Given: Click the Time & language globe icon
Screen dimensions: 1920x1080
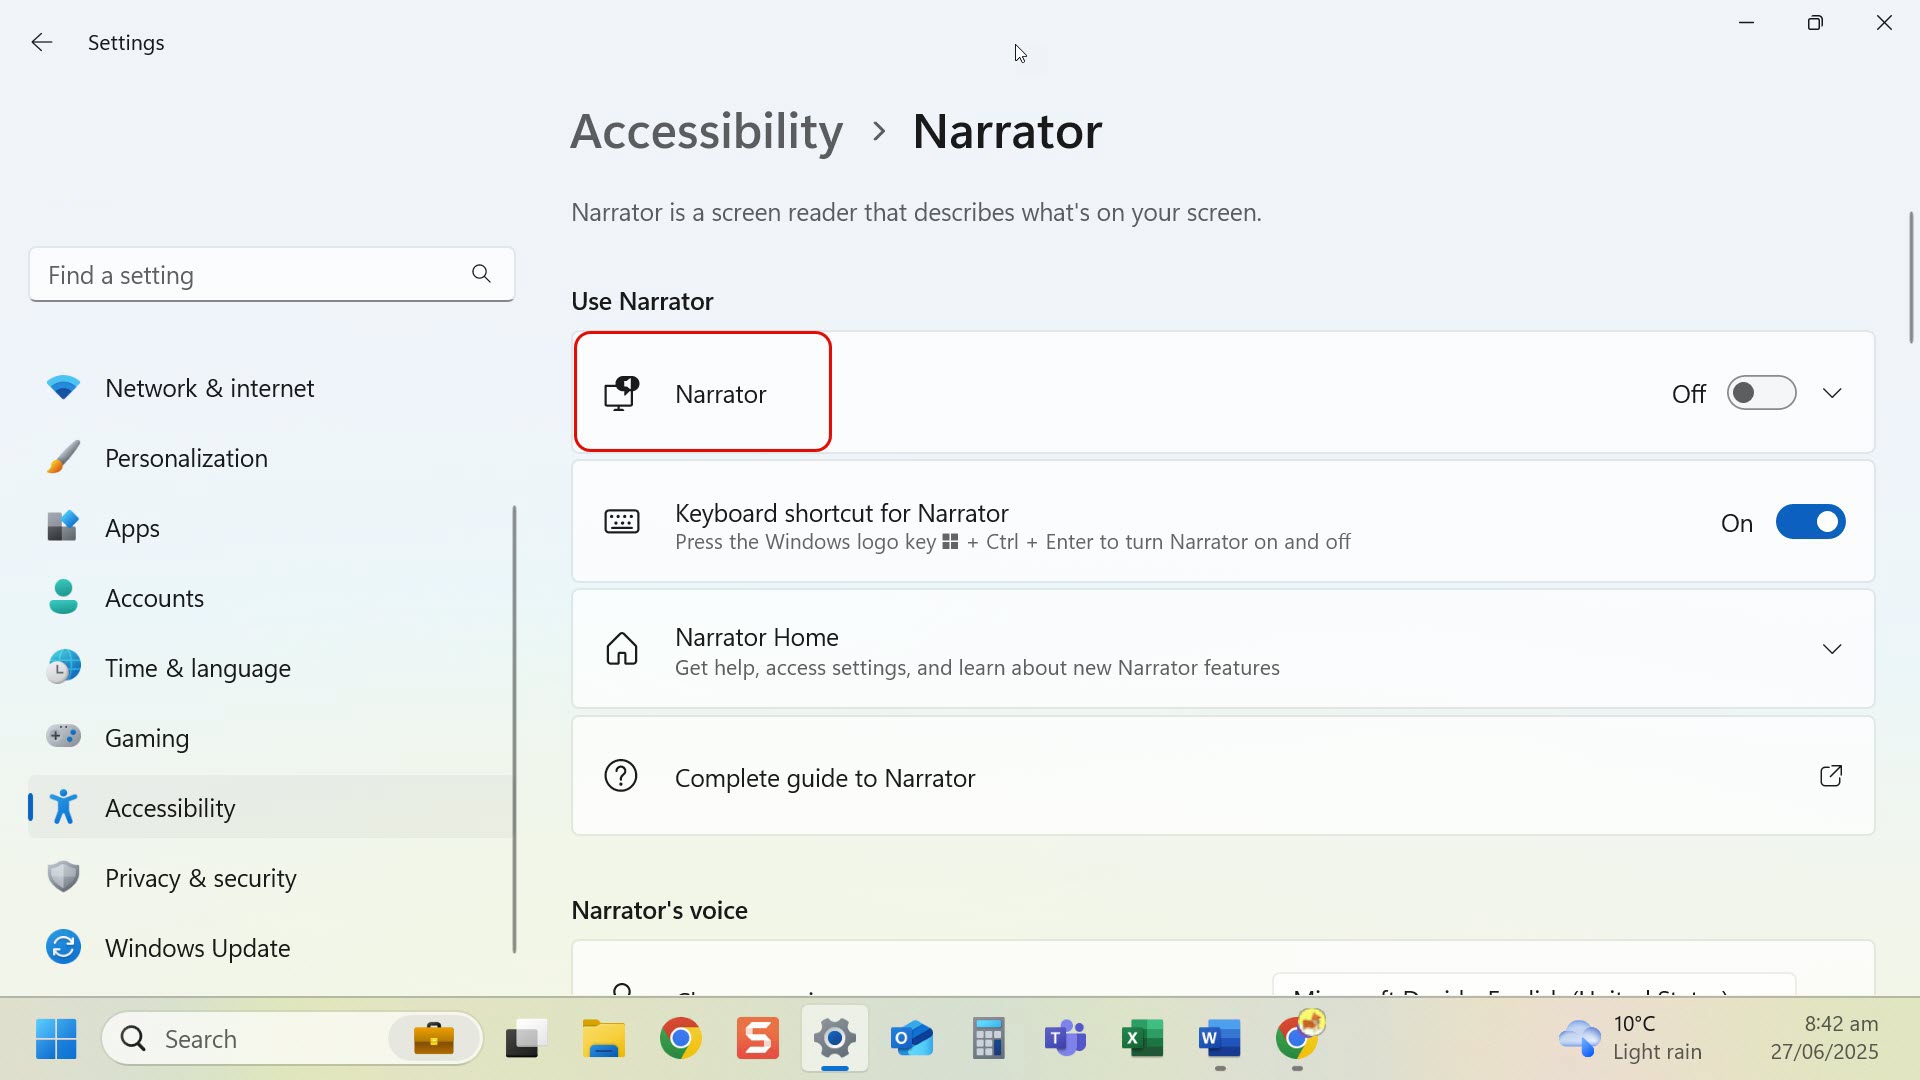Looking at the screenshot, I should pyautogui.click(x=64, y=667).
